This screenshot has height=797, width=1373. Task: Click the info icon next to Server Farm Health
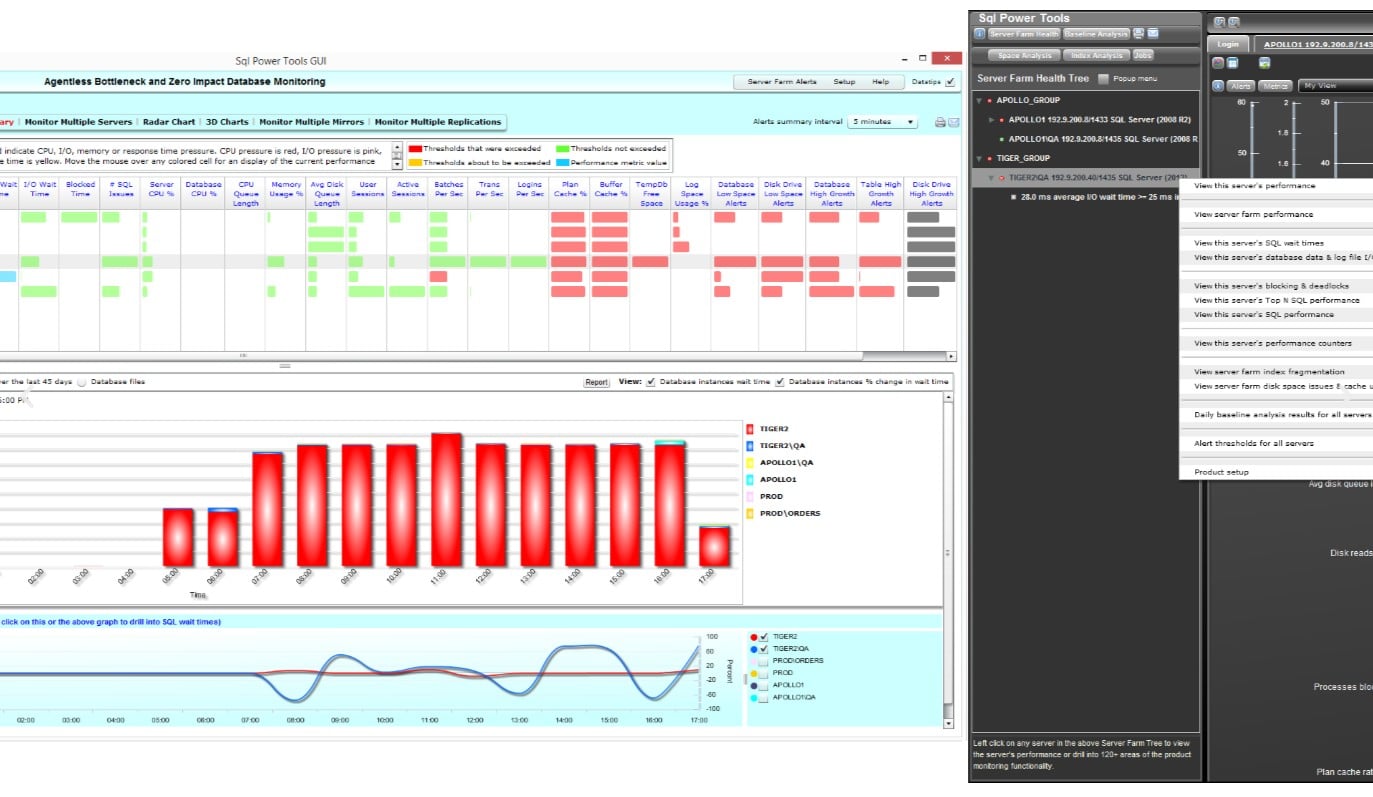(x=979, y=33)
